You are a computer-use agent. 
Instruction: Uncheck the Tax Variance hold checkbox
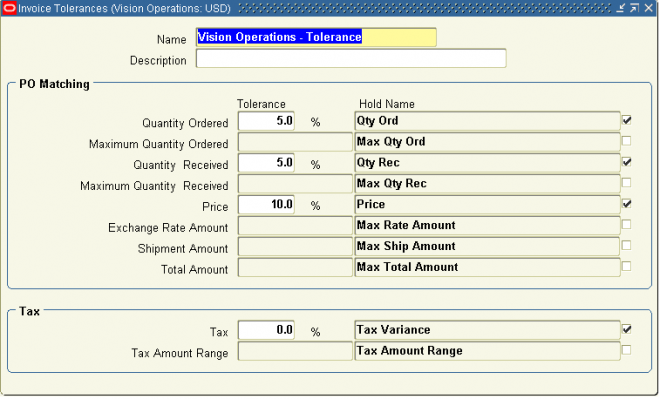627,329
